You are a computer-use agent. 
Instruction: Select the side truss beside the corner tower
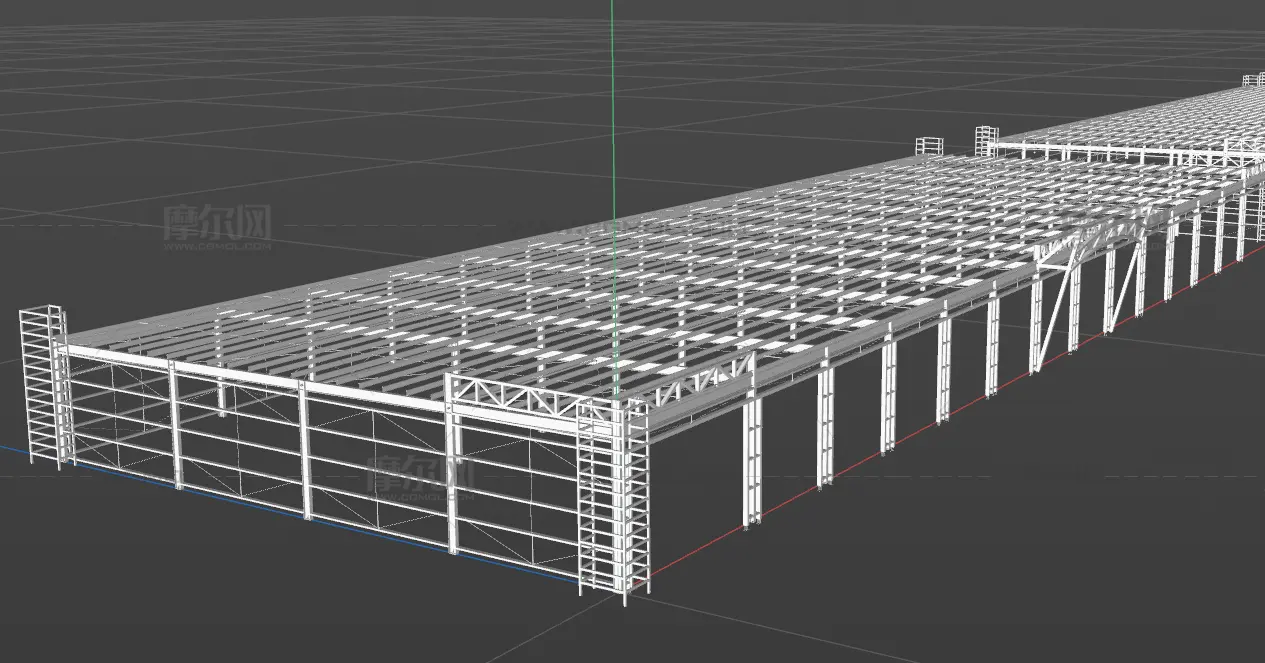coord(700,381)
